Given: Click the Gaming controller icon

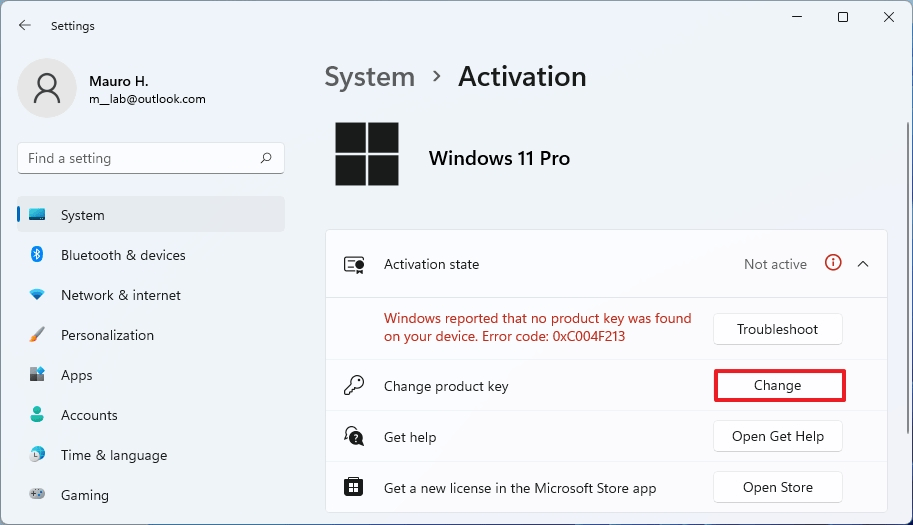Looking at the screenshot, I should tap(37, 495).
